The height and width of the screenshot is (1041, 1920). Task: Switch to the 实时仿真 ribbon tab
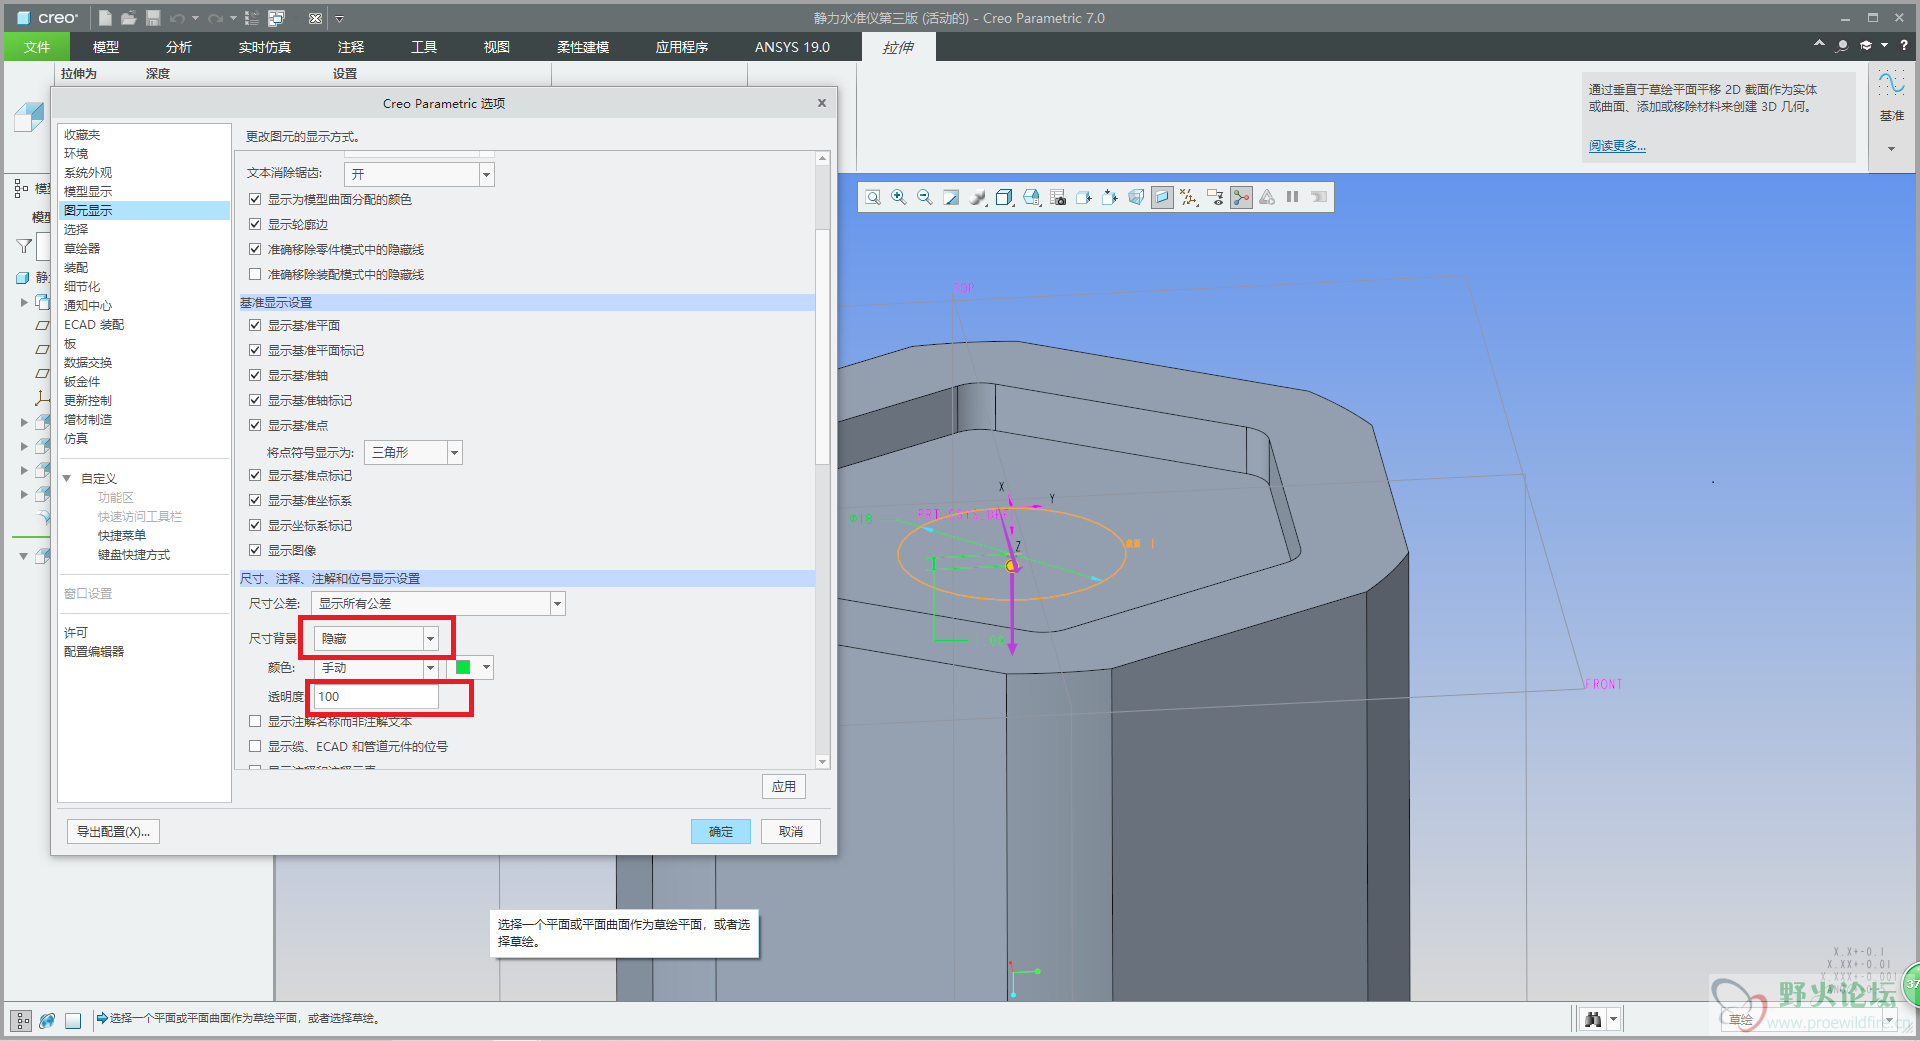(265, 47)
